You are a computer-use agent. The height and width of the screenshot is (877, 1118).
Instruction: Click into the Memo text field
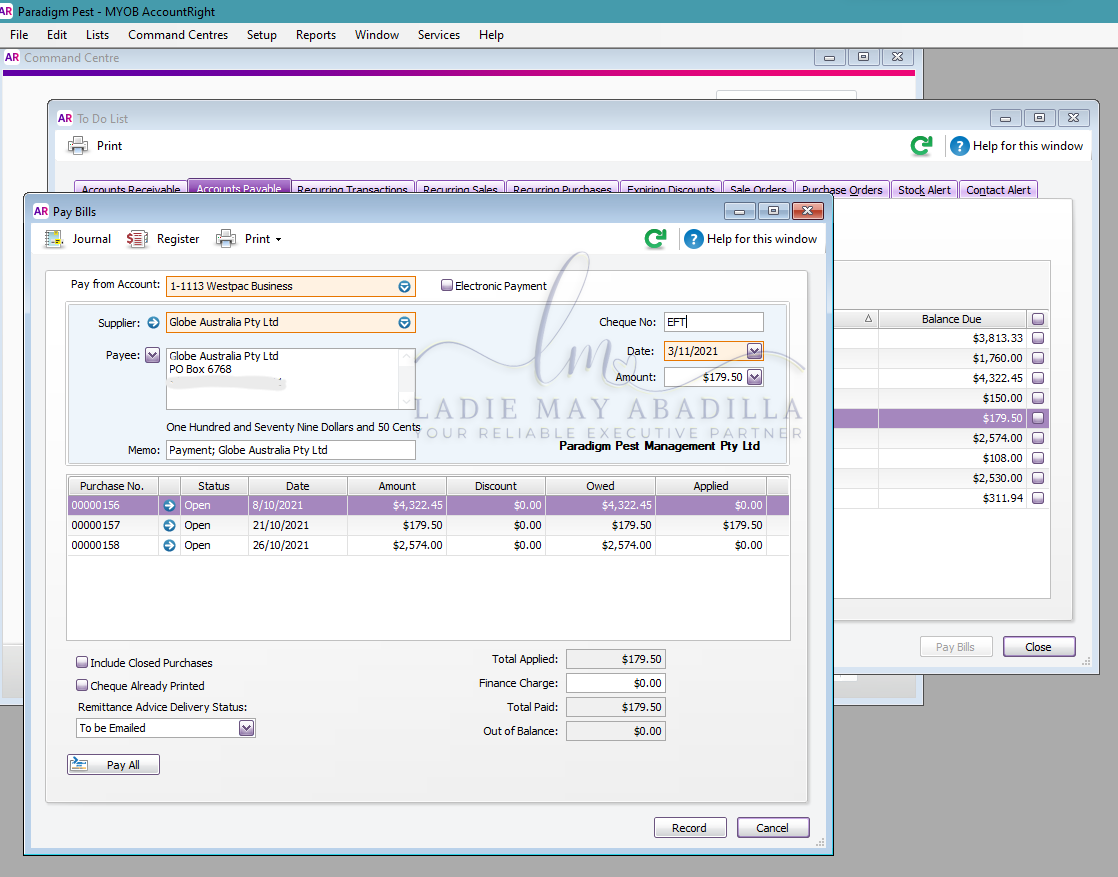[x=291, y=450]
